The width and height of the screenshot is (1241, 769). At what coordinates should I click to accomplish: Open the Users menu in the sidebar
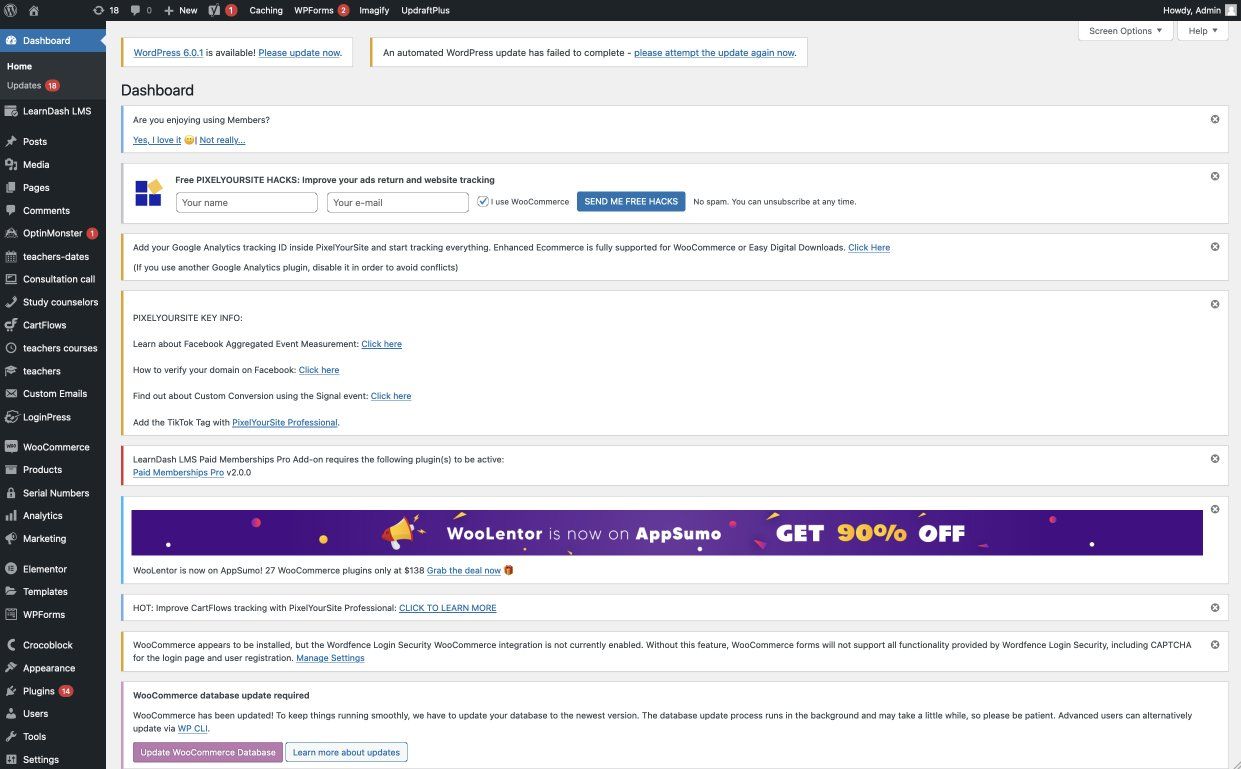[53, 714]
